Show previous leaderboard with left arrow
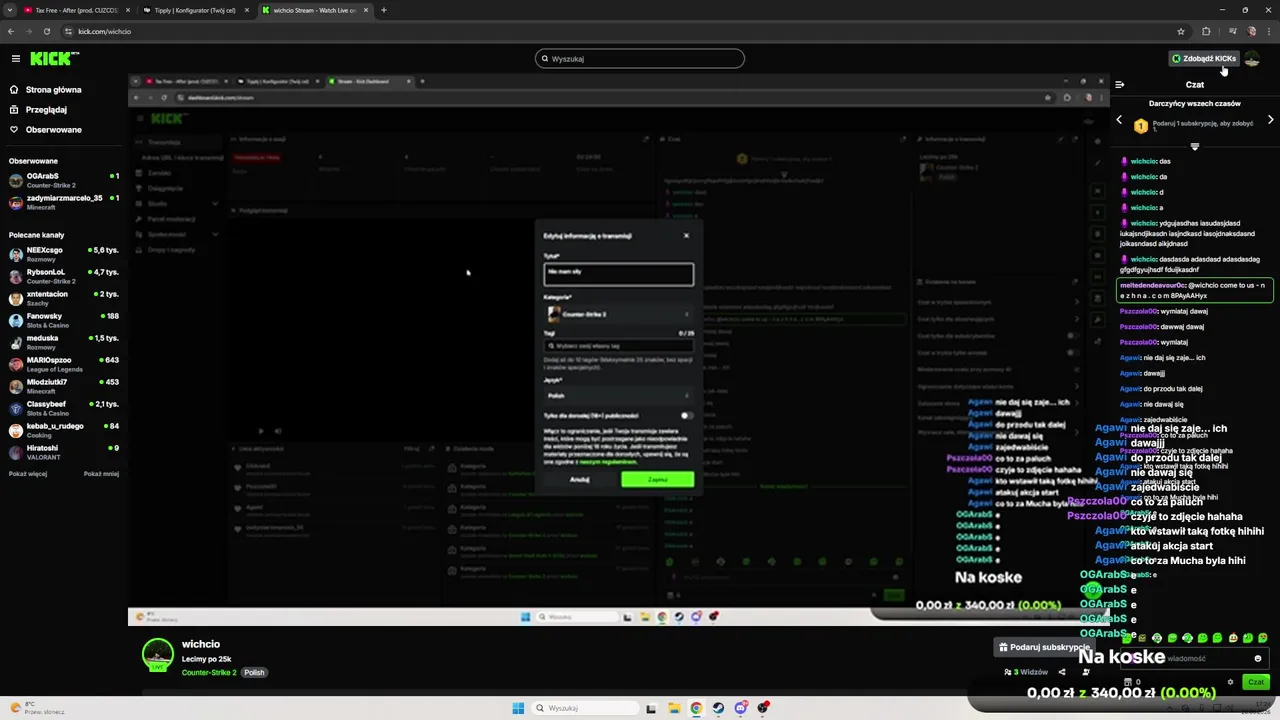 [1119, 119]
